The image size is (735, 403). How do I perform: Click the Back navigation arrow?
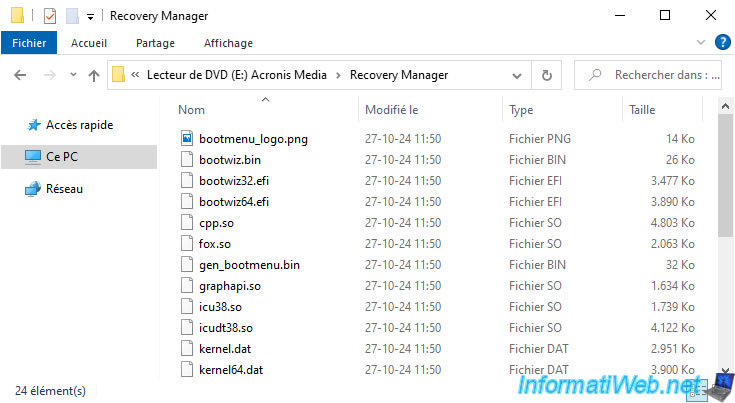[x=20, y=75]
